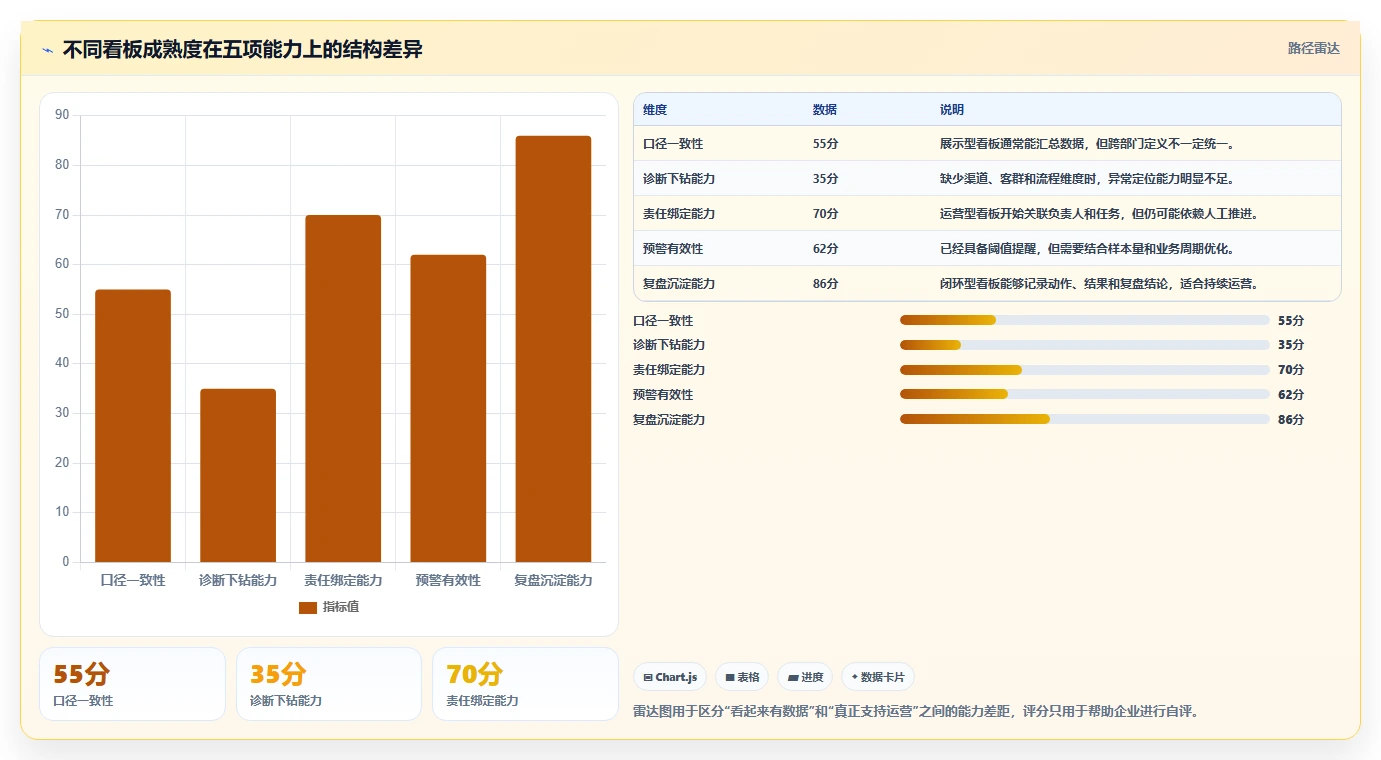Open the 55分 口径一致性 data card
Viewport: 1381px width, 760px height.
point(132,684)
